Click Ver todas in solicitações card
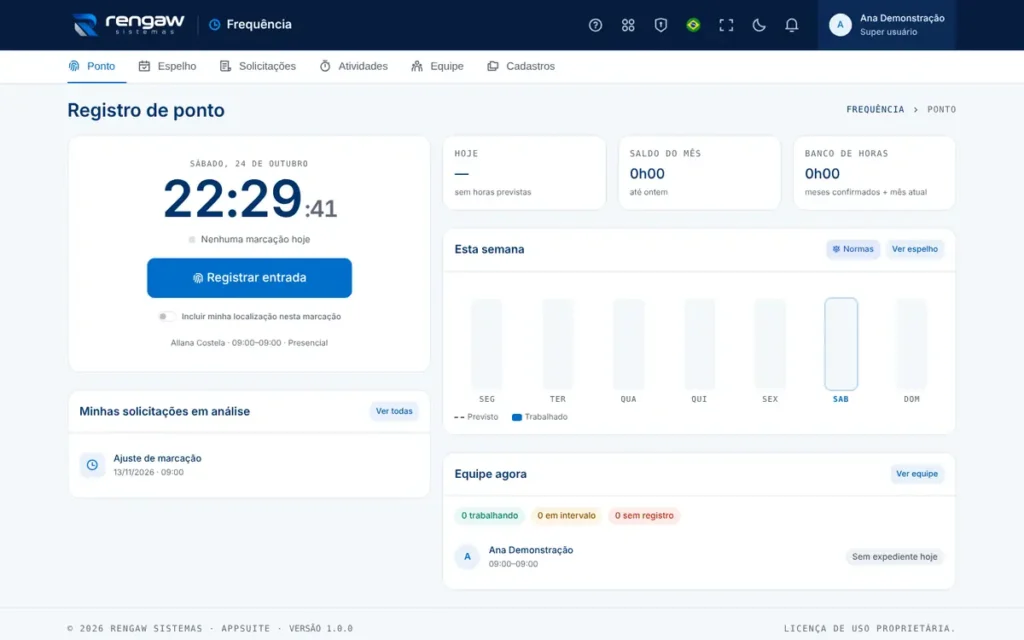 pyautogui.click(x=394, y=411)
